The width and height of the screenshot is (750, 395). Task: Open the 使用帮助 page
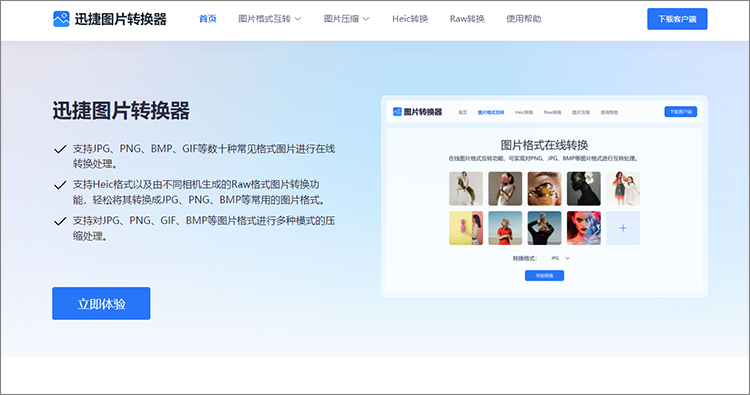coord(524,19)
